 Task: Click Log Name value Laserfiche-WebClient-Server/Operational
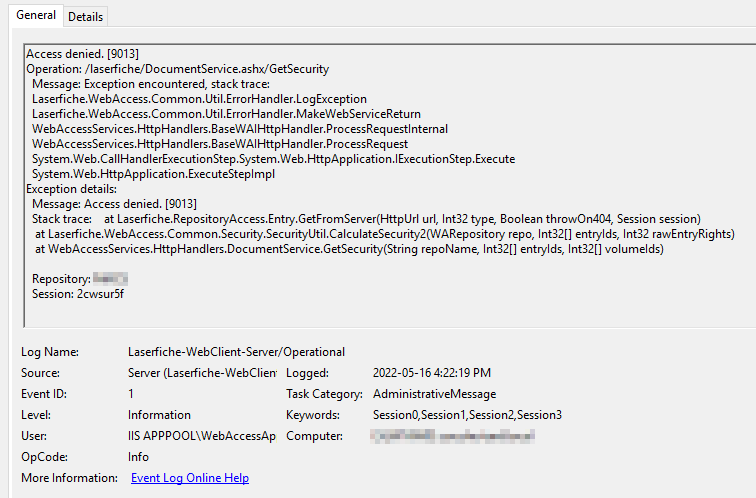point(236,352)
